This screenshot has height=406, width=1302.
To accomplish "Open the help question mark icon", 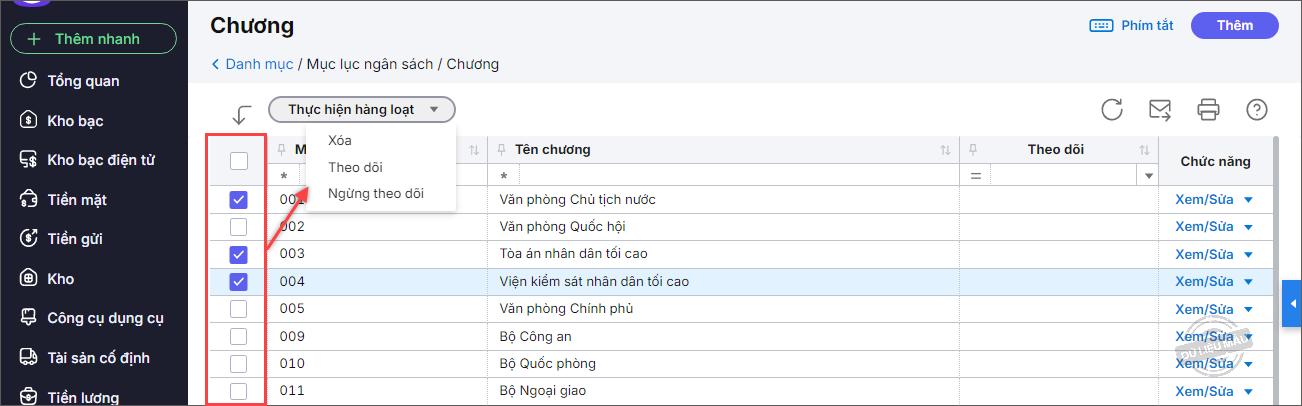I will tap(1257, 110).
